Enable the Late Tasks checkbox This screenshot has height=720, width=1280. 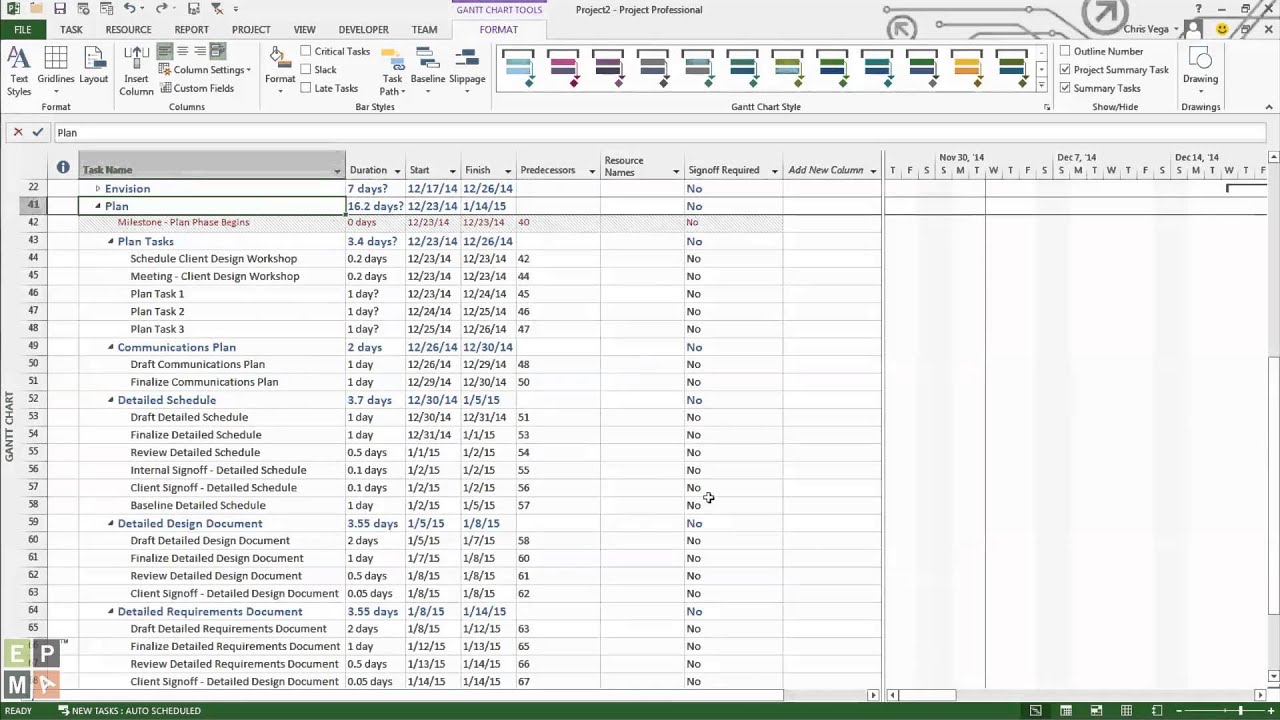click(306, 88)
